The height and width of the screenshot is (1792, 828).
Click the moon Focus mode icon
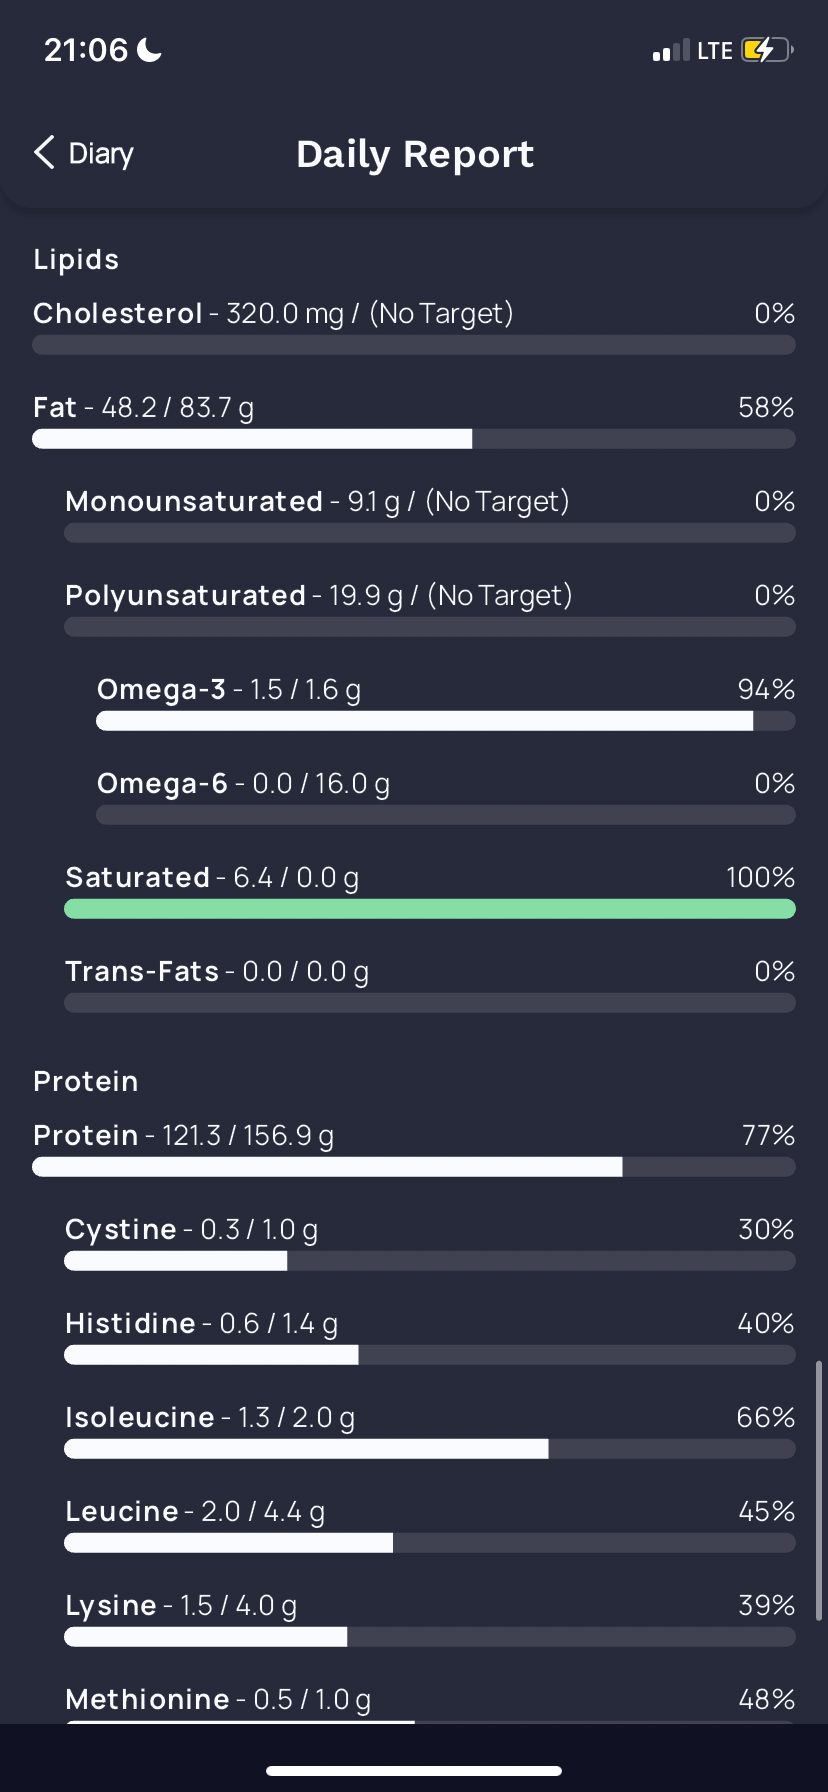[149, 49]
